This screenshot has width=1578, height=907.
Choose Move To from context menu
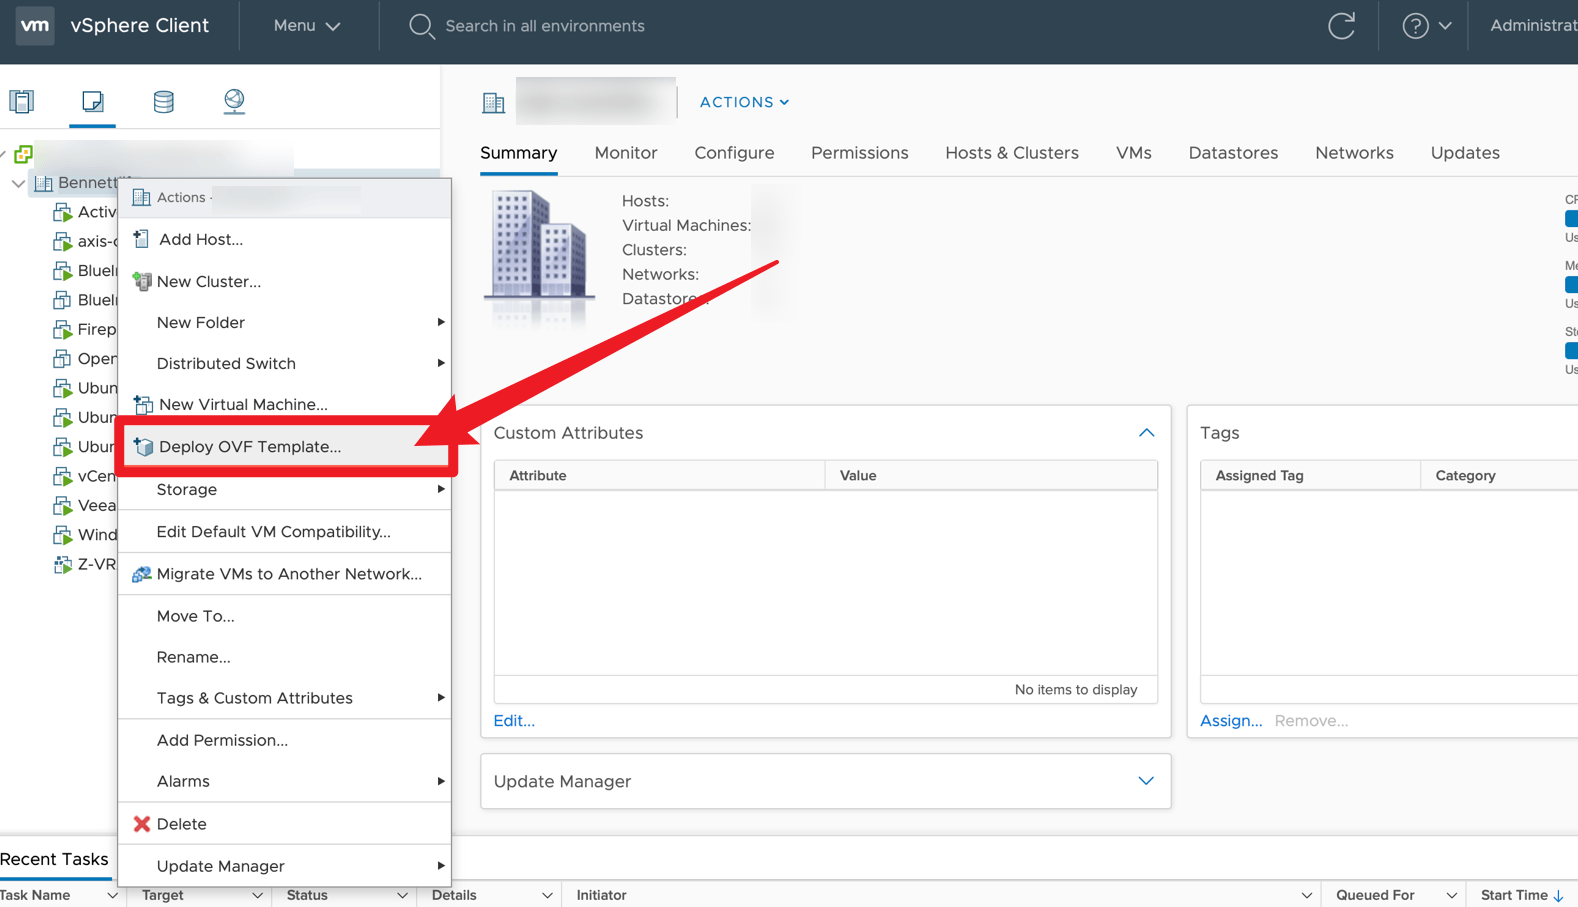click(285, 616)
